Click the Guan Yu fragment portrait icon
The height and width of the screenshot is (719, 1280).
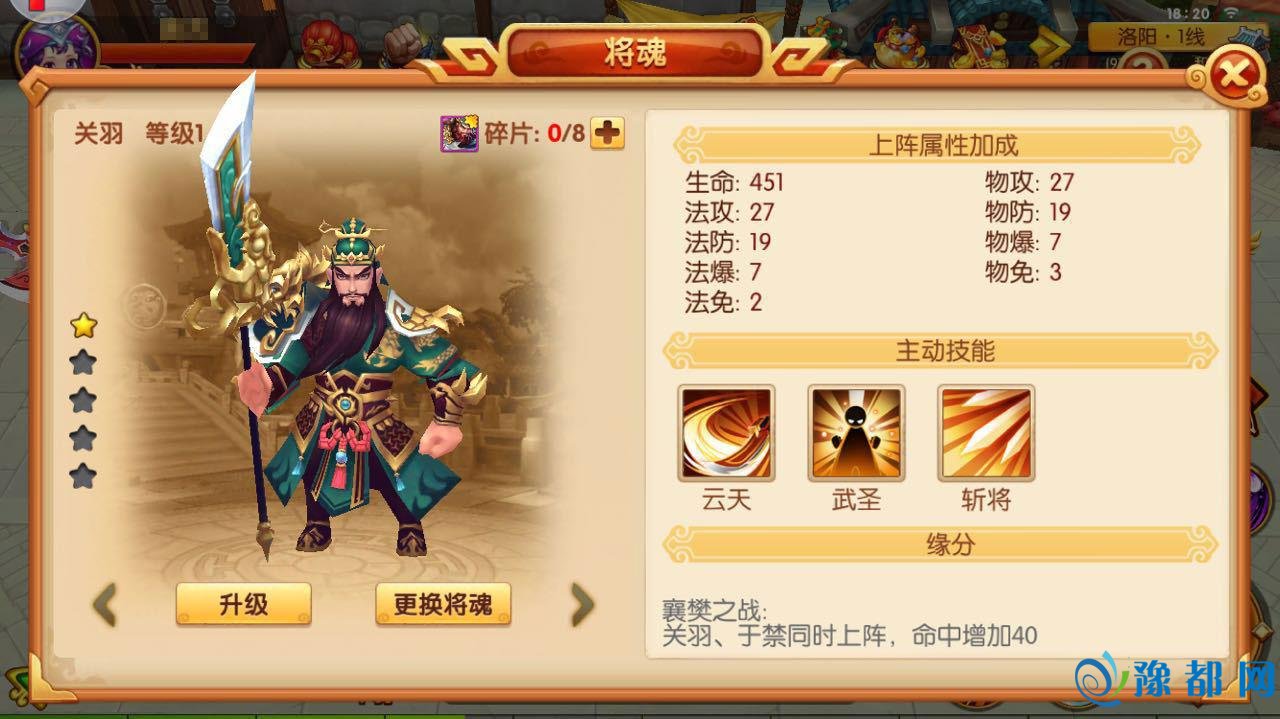(x=459, y=133)
